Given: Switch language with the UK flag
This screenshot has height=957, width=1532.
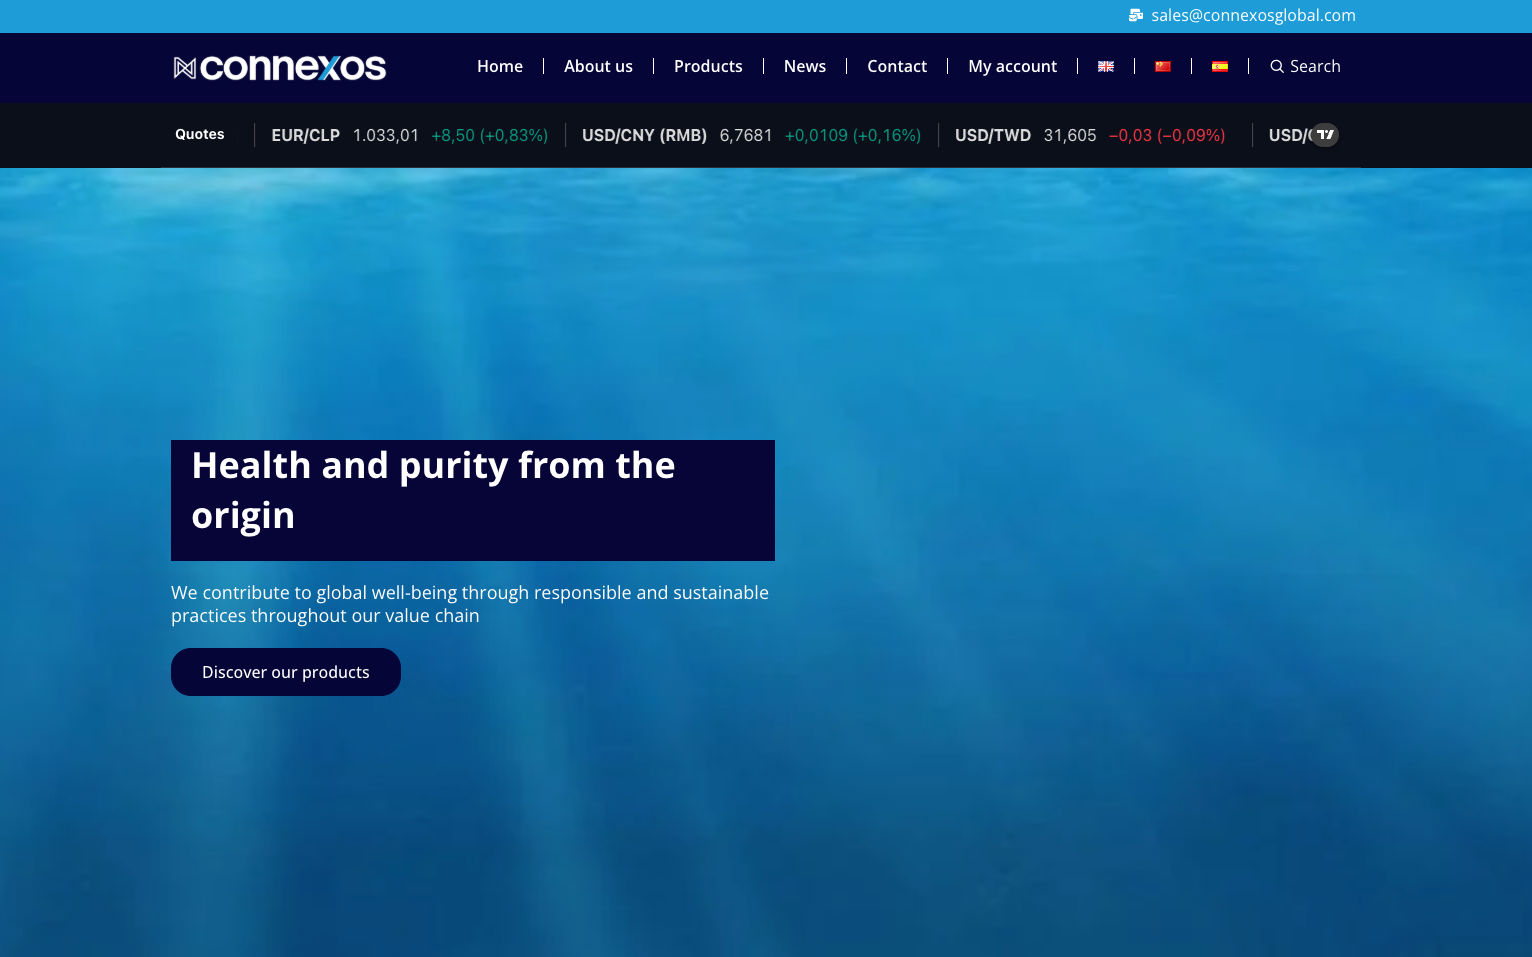Looking at the screenshot, I should click(x=1106, y=67).
